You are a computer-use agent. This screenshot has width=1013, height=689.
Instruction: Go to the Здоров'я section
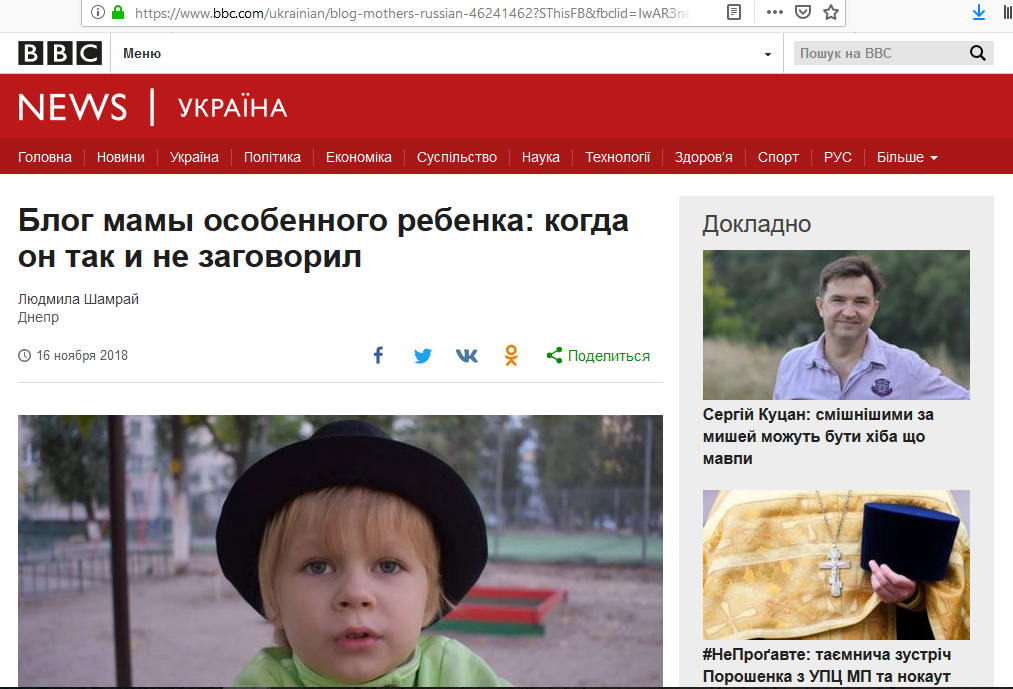pyautogui.click(x=704, y=157)
